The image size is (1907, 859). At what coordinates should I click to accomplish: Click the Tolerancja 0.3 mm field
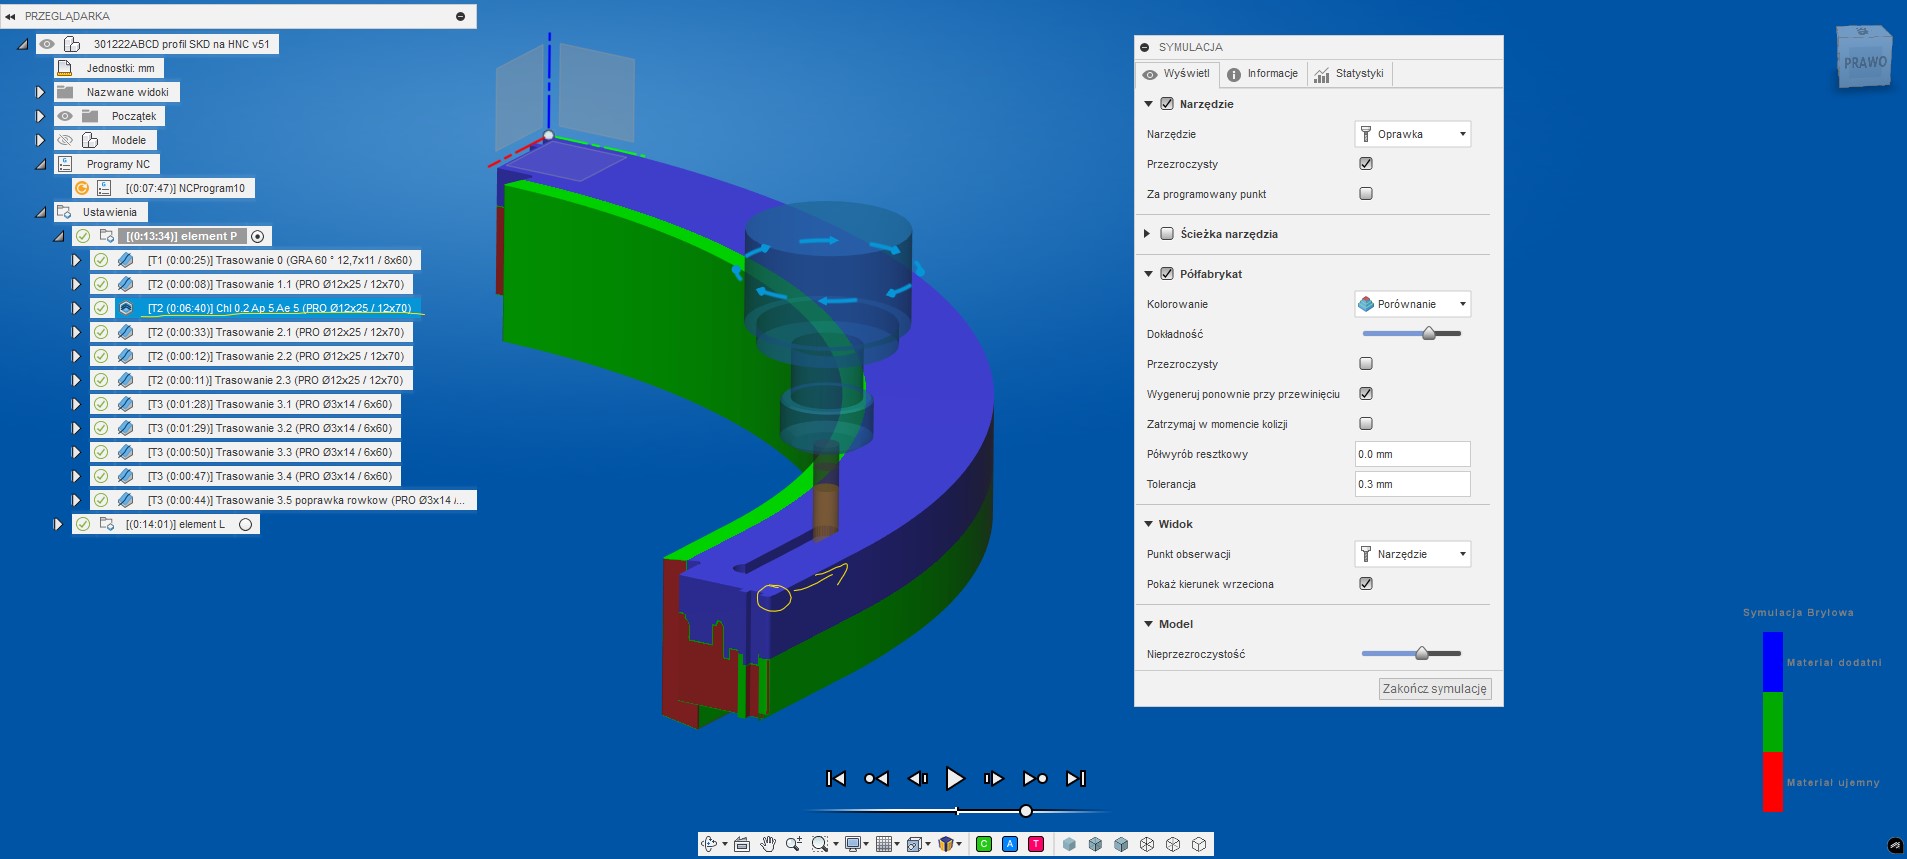click(x=1412, y=484)
